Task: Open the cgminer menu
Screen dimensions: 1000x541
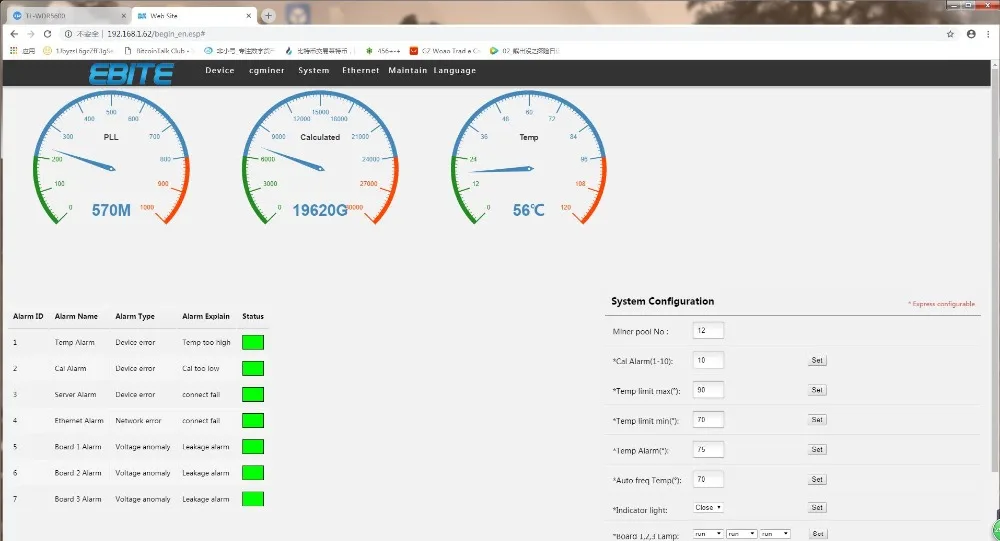Action: [267, 70]
